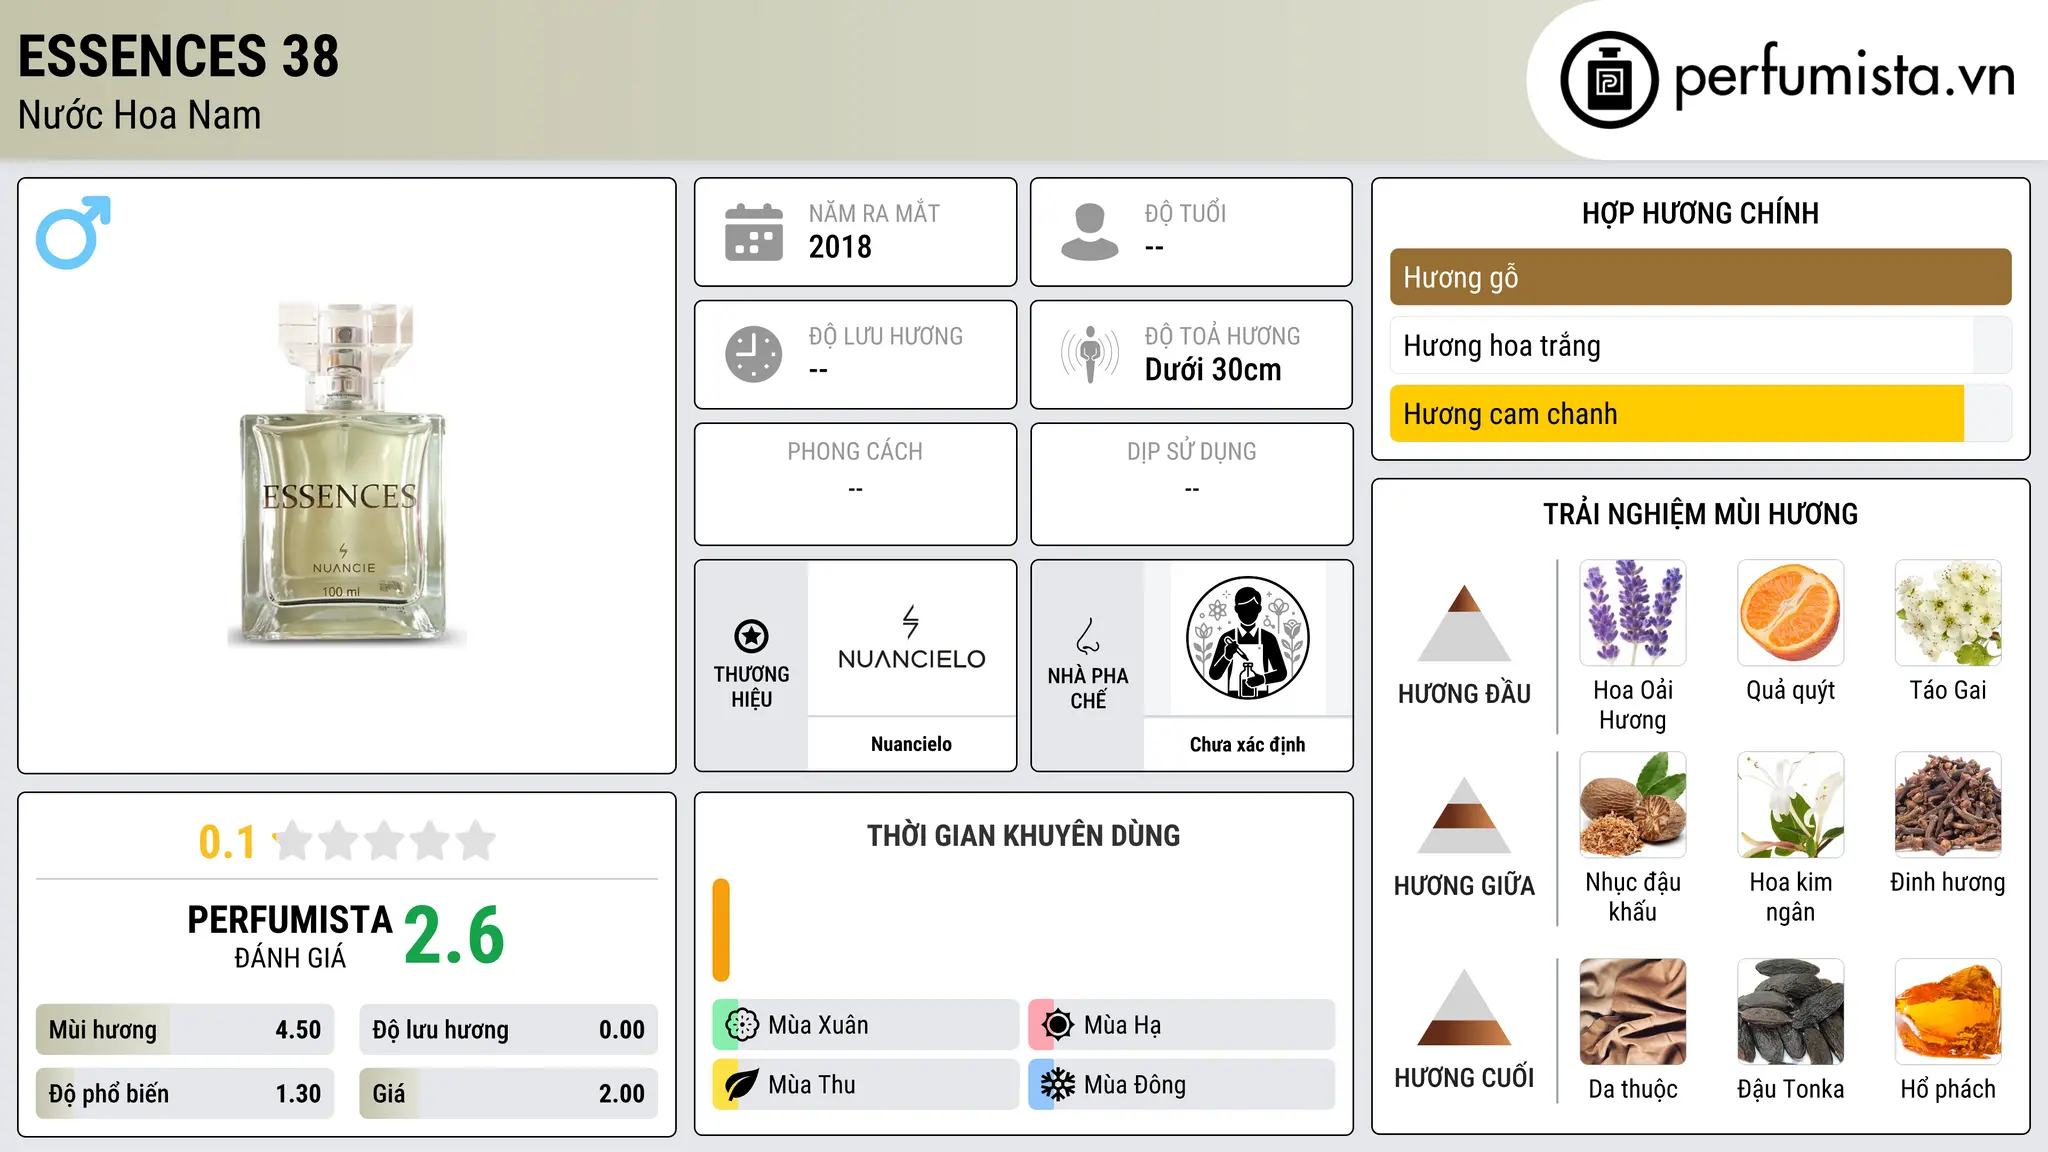Click the Dịp sử dụng card
The height and width of the screenshot is (1152, 2048).
tap(1191, 484)
